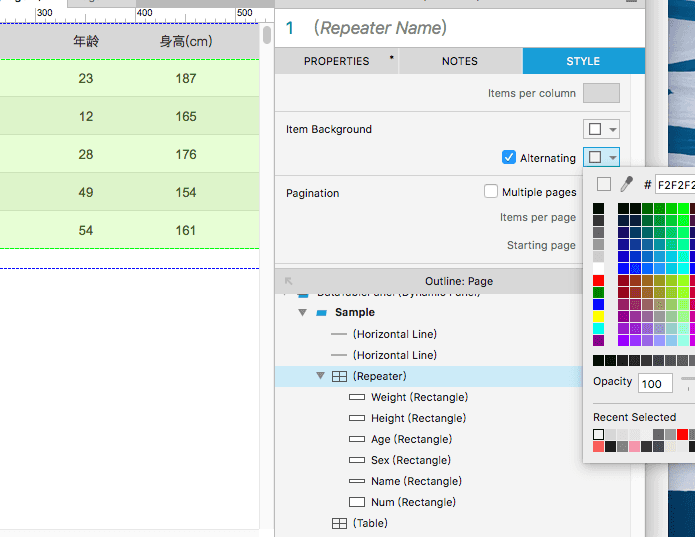
Task: Select Weight (Rectangle) in the outline
Action: point(419,397)
